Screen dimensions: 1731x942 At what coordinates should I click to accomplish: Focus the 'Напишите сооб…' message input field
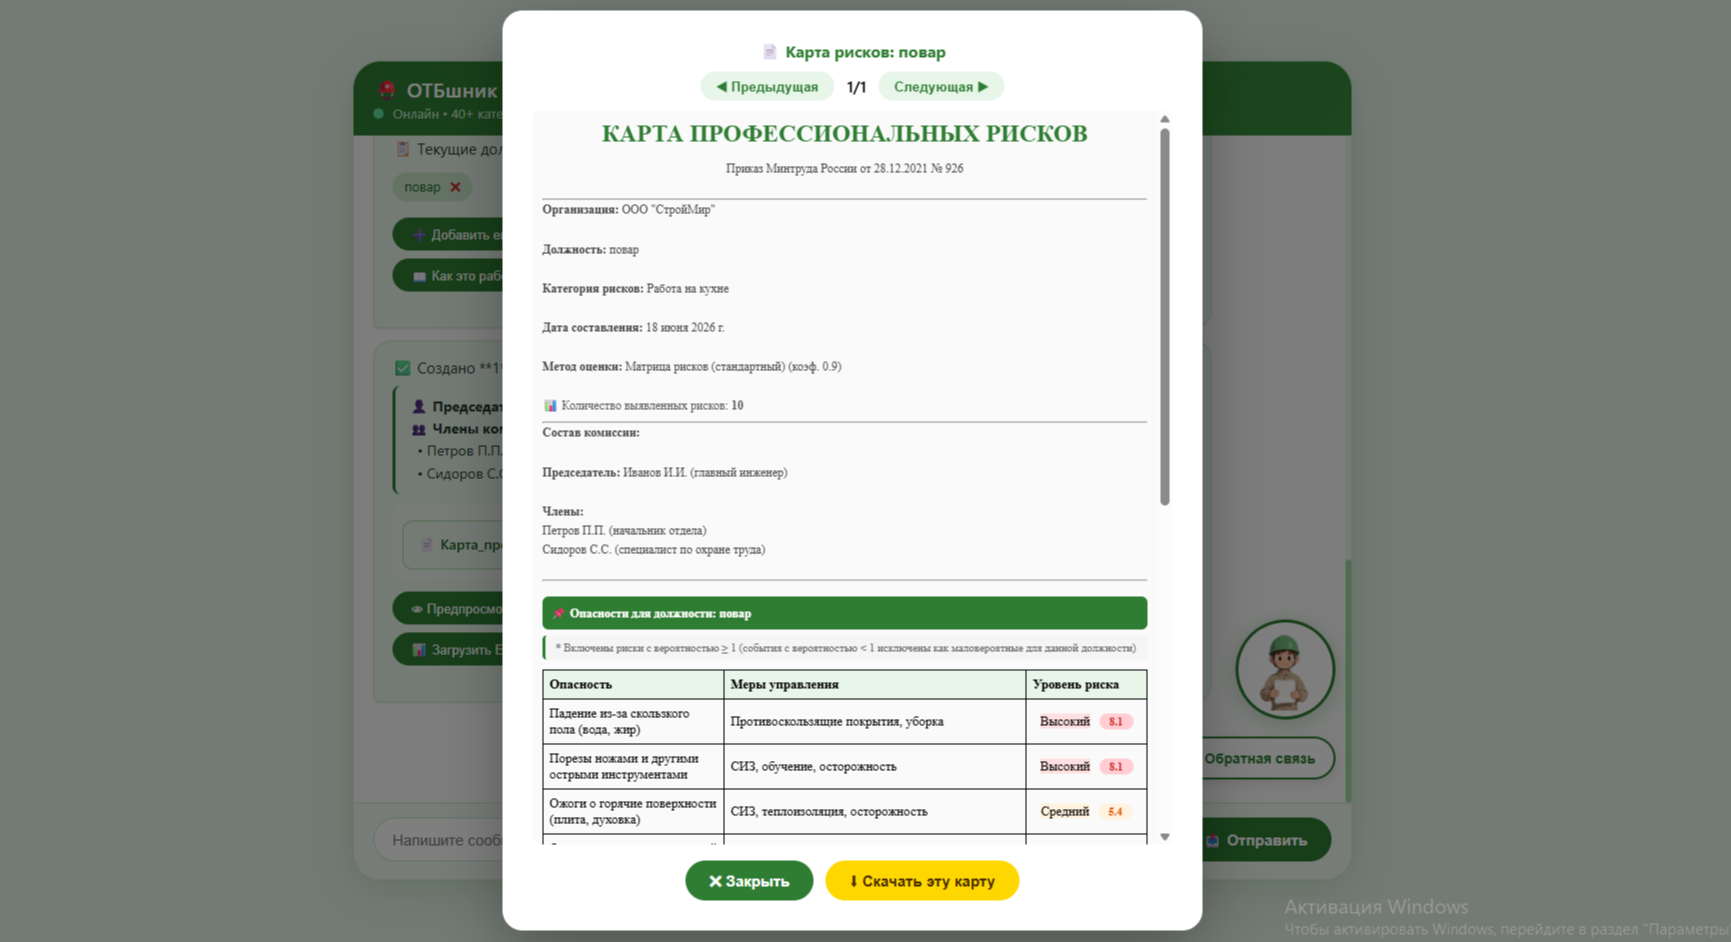tap(440, 840)
